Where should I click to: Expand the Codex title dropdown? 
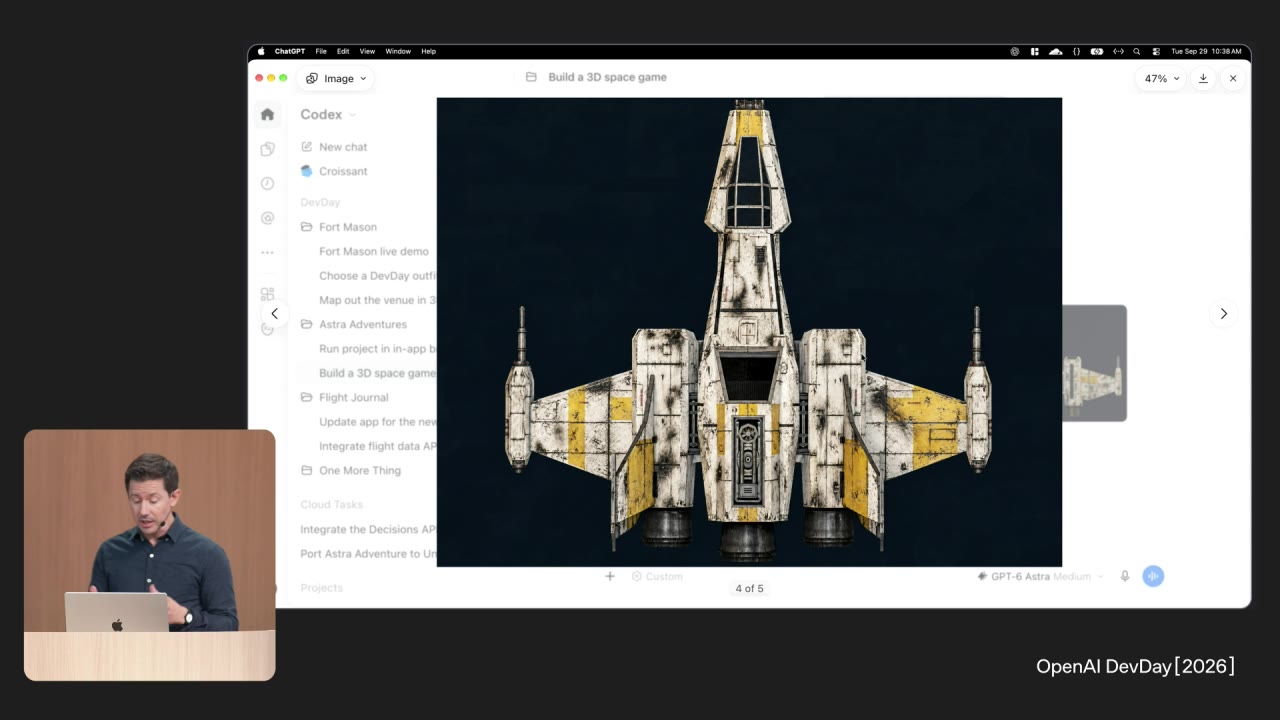click(x=328, y=114)
